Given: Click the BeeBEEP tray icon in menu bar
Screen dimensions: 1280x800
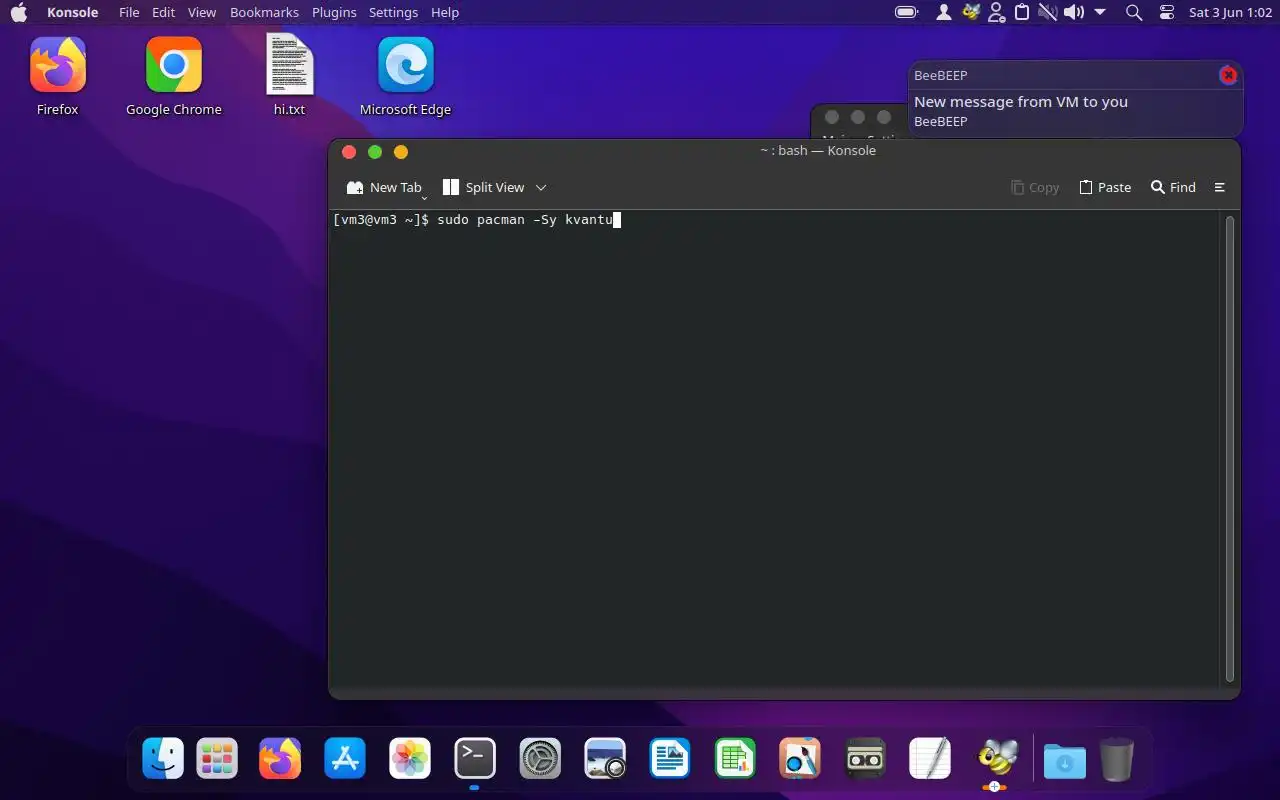Looking at the screenshot, I should pyautogui.click(x=971, y=12).
